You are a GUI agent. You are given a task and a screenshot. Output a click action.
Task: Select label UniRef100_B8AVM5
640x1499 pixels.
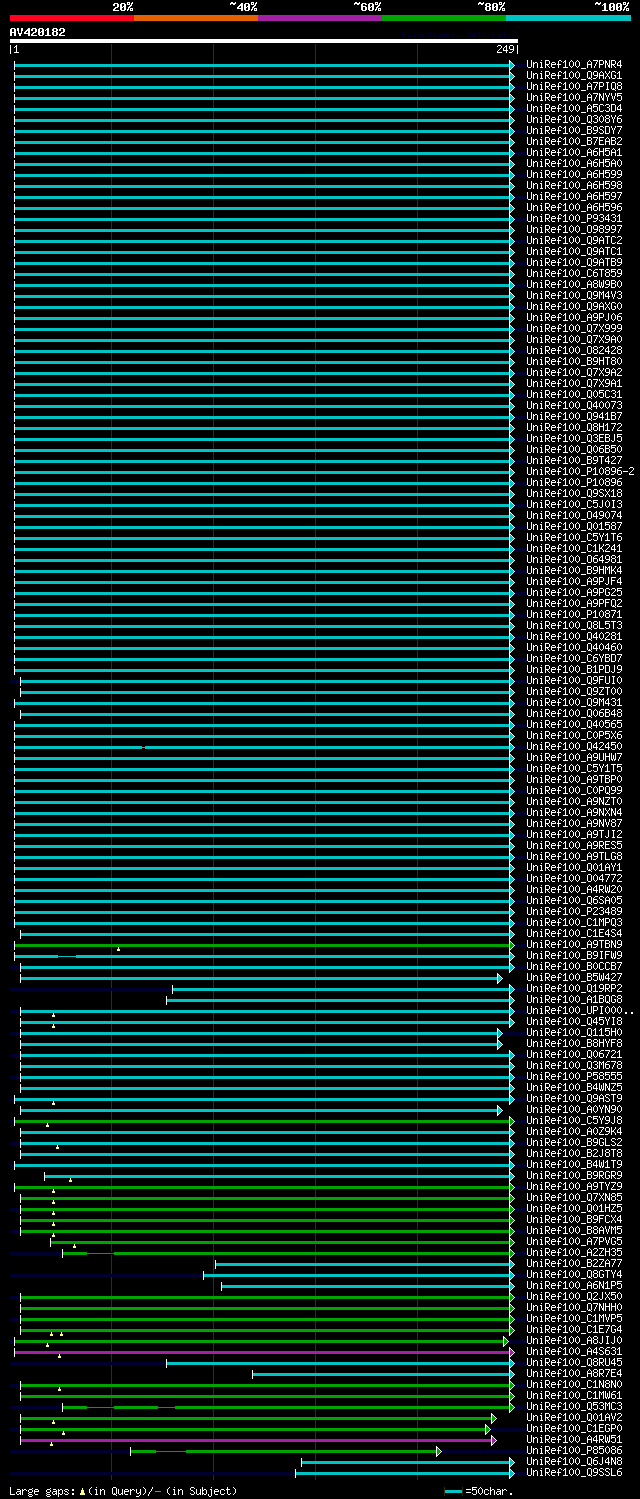574,1230
